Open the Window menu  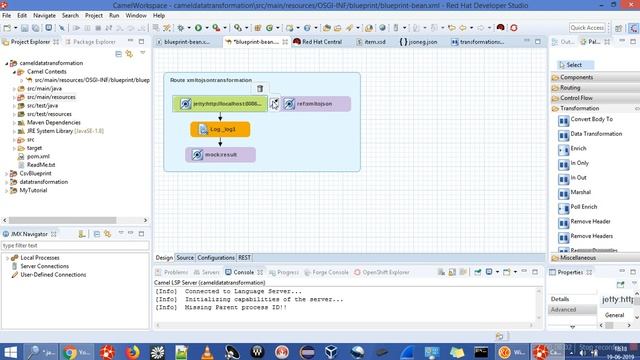[x=136, y=16]
